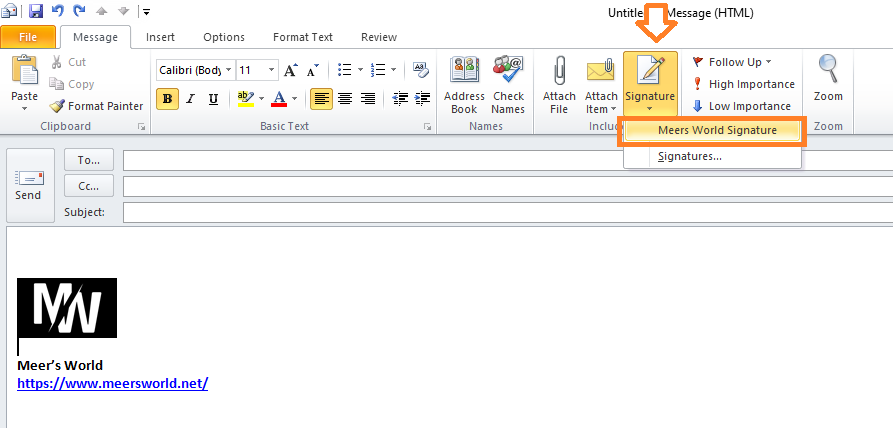Click the Grow Font icon
Screen dimensions: 893x428
[x=290, y=70]
